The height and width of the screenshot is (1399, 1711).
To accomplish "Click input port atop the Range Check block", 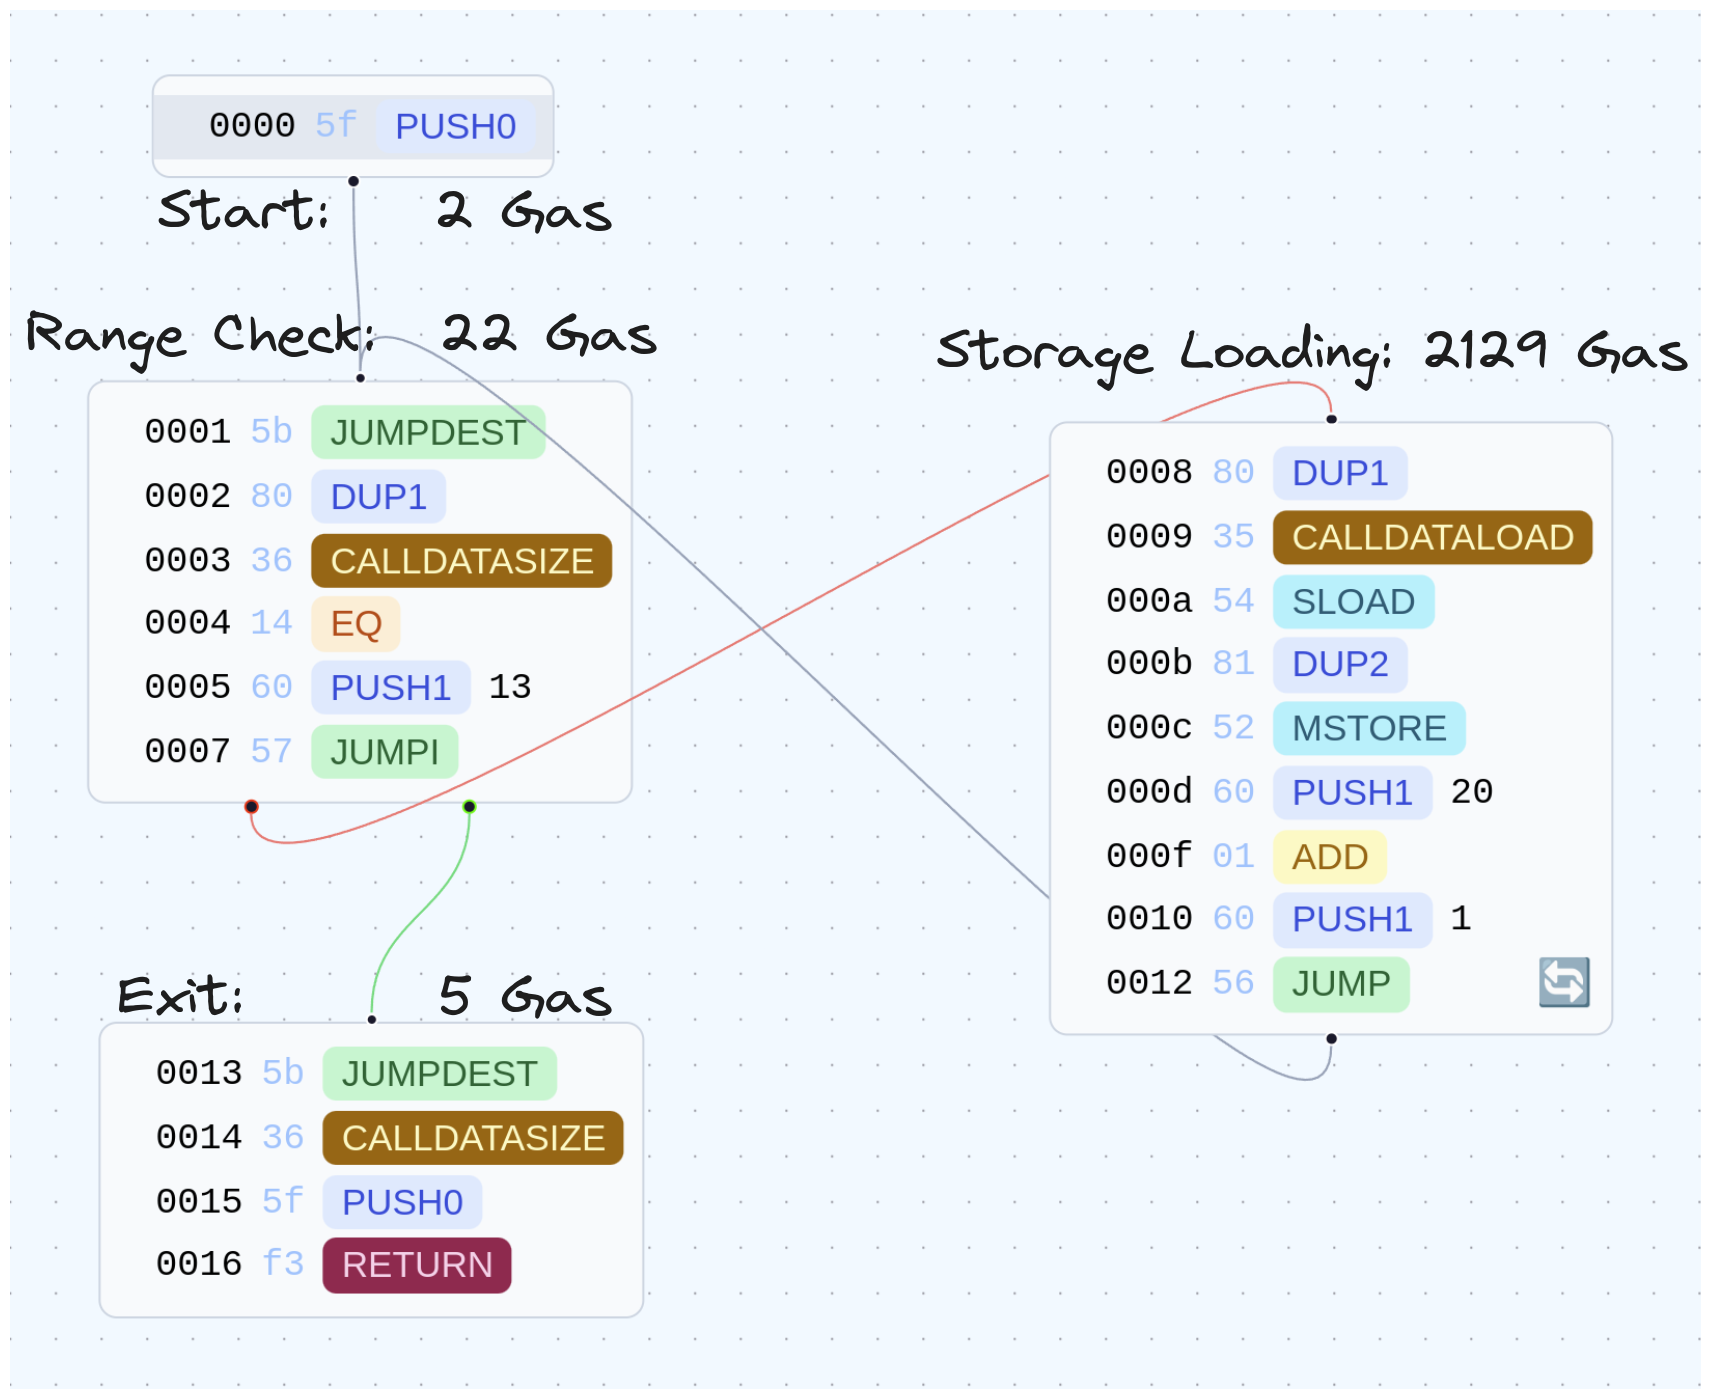I will [x=360, y=378].
